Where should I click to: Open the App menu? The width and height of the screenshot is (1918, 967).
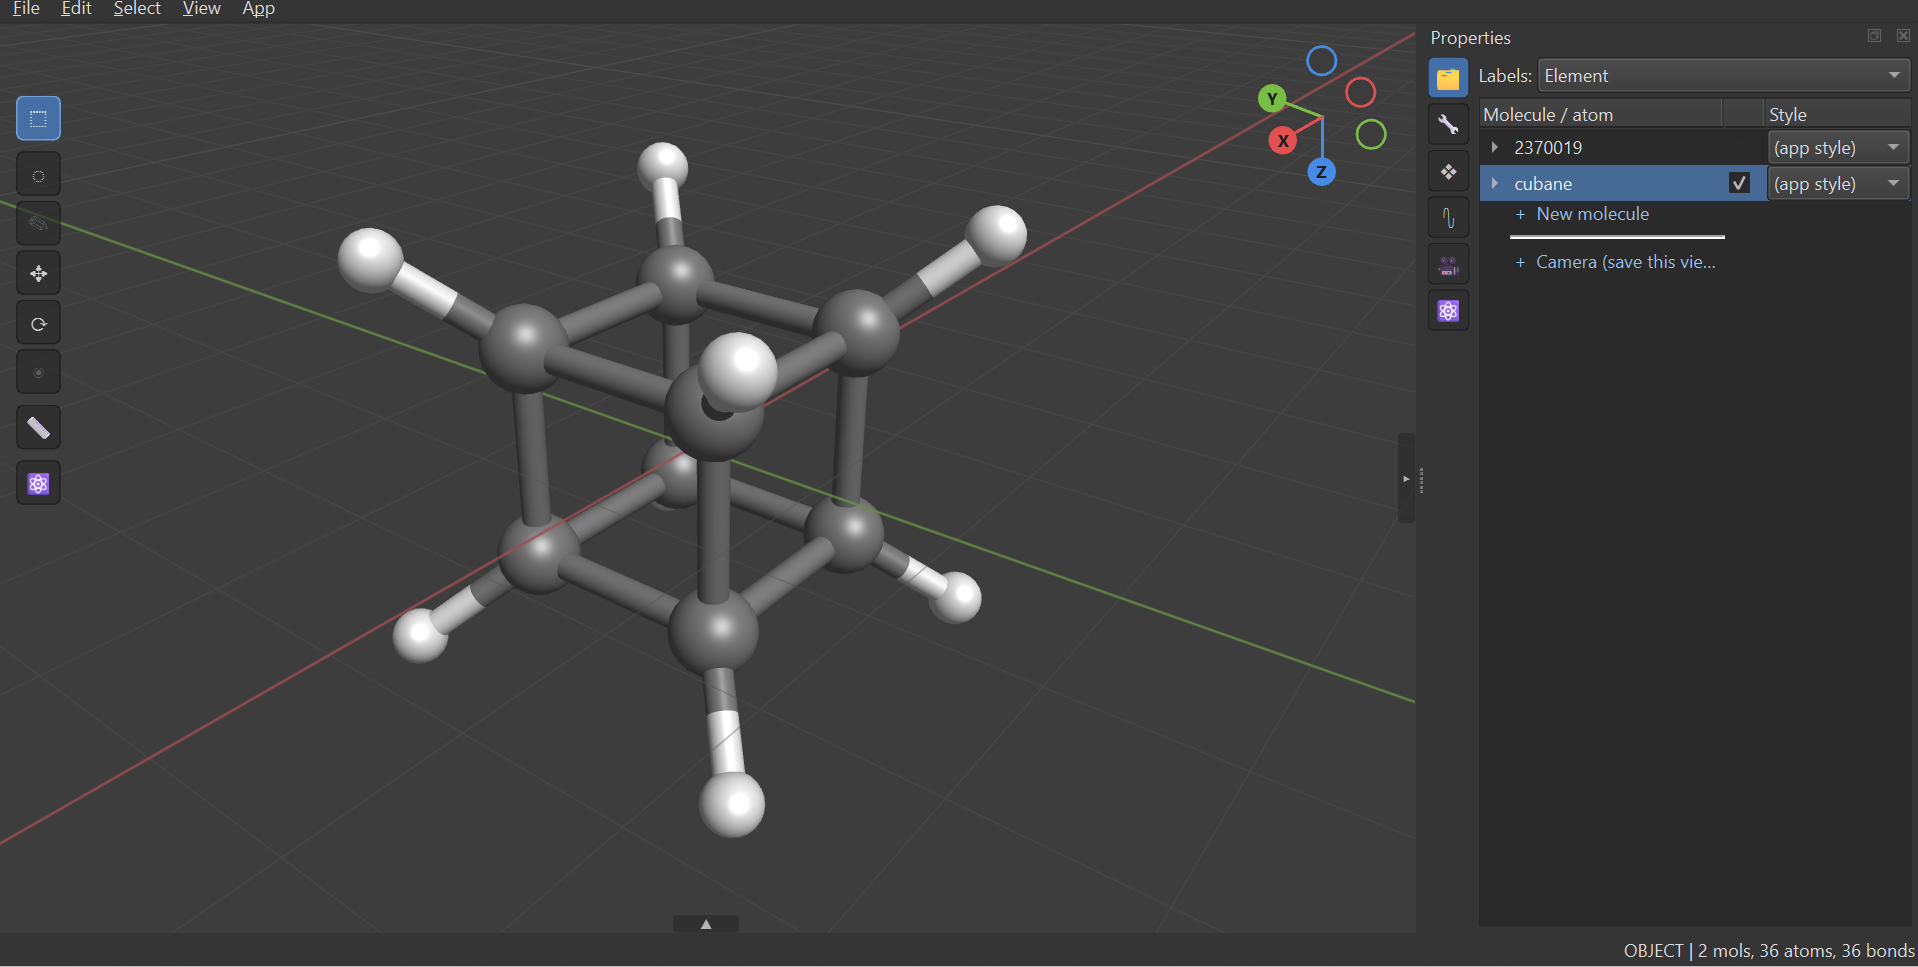(x=258, y=9)
